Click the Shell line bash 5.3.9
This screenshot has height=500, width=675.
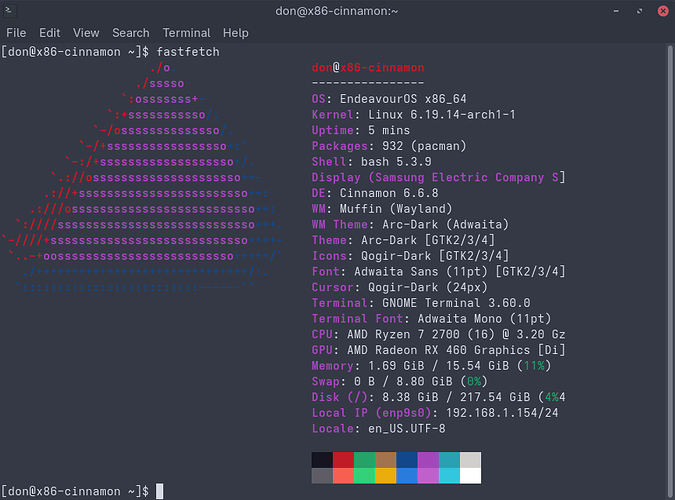[x=372, y=162]
